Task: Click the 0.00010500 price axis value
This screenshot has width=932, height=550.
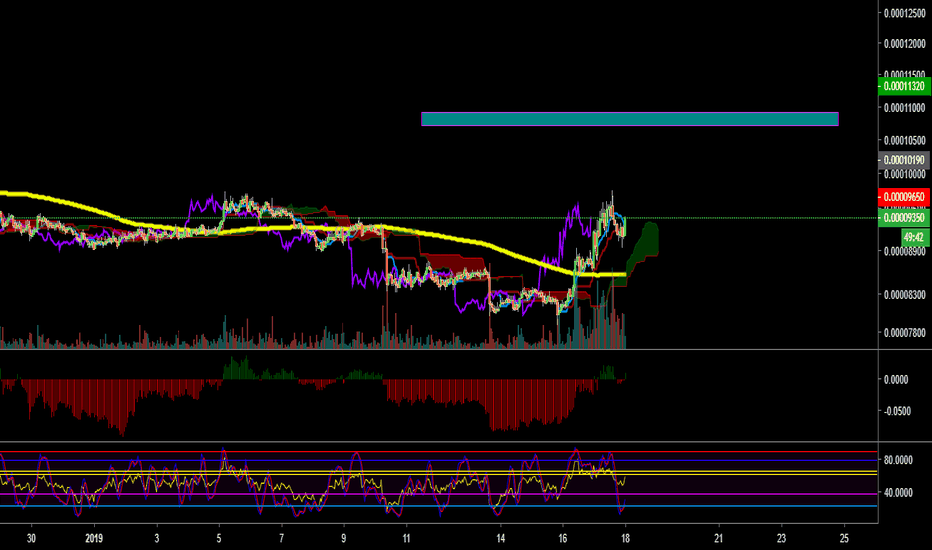Action: pos(904,141)
